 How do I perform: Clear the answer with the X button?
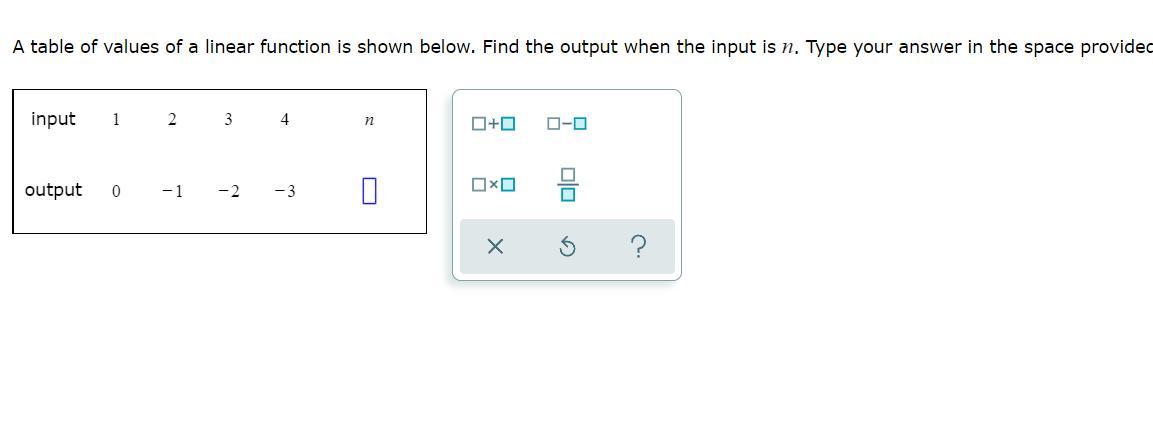coord(494,247)
